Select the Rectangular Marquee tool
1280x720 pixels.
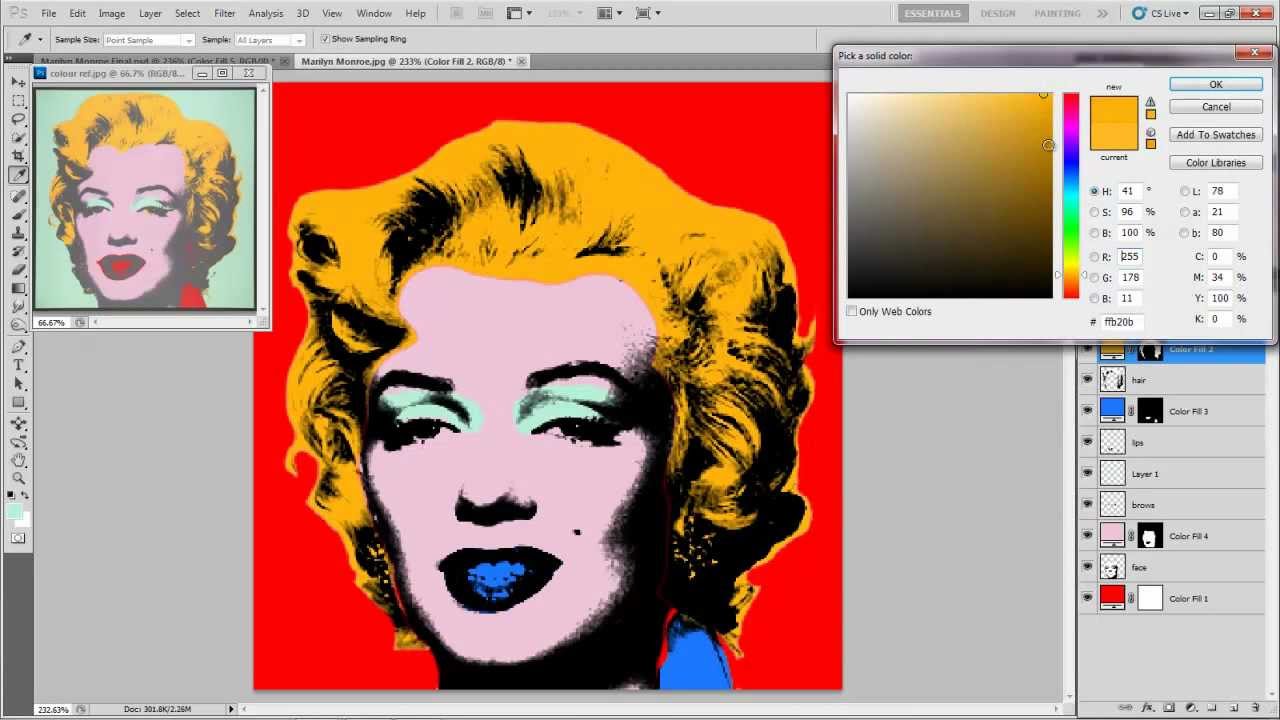[x=19, y=100]
